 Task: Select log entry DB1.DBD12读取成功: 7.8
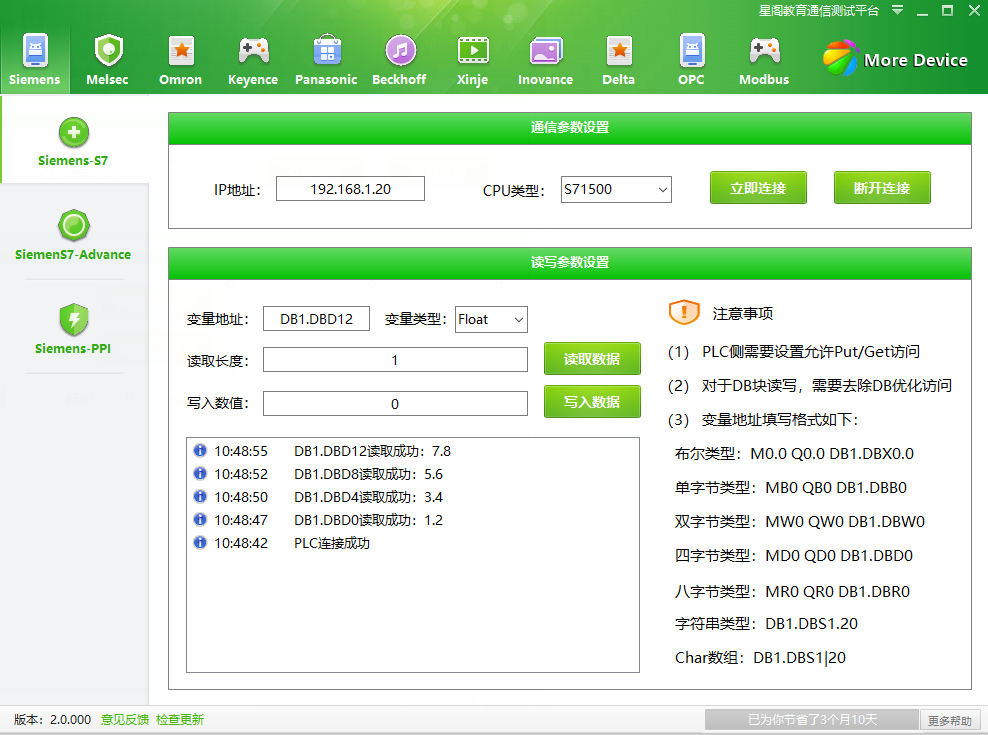point(372,451)
